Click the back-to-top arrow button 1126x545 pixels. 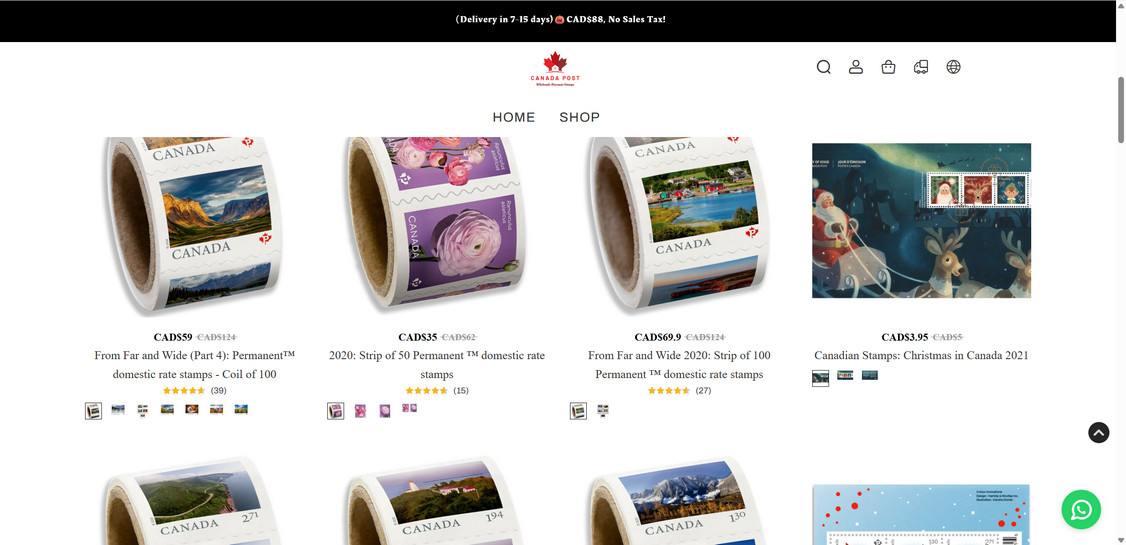1098,432
